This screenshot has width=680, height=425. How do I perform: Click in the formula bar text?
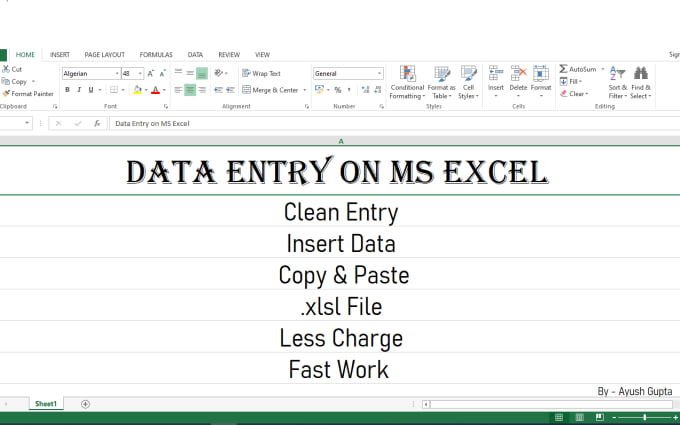tap(152, 124)
